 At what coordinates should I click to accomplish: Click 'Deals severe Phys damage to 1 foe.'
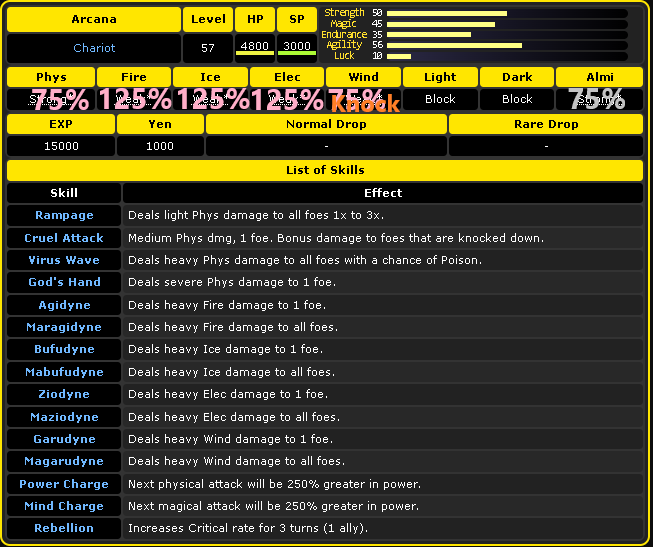coord(232,282)
